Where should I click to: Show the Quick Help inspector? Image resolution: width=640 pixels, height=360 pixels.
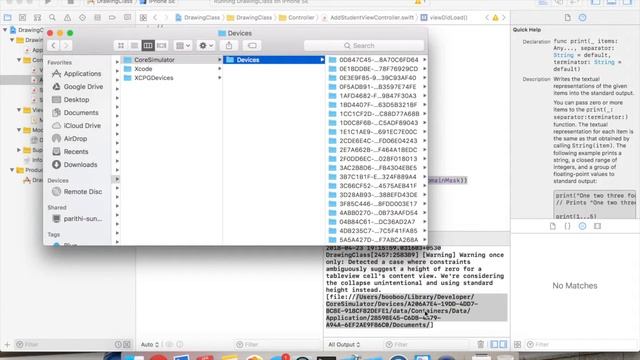(x=582, y=18)
